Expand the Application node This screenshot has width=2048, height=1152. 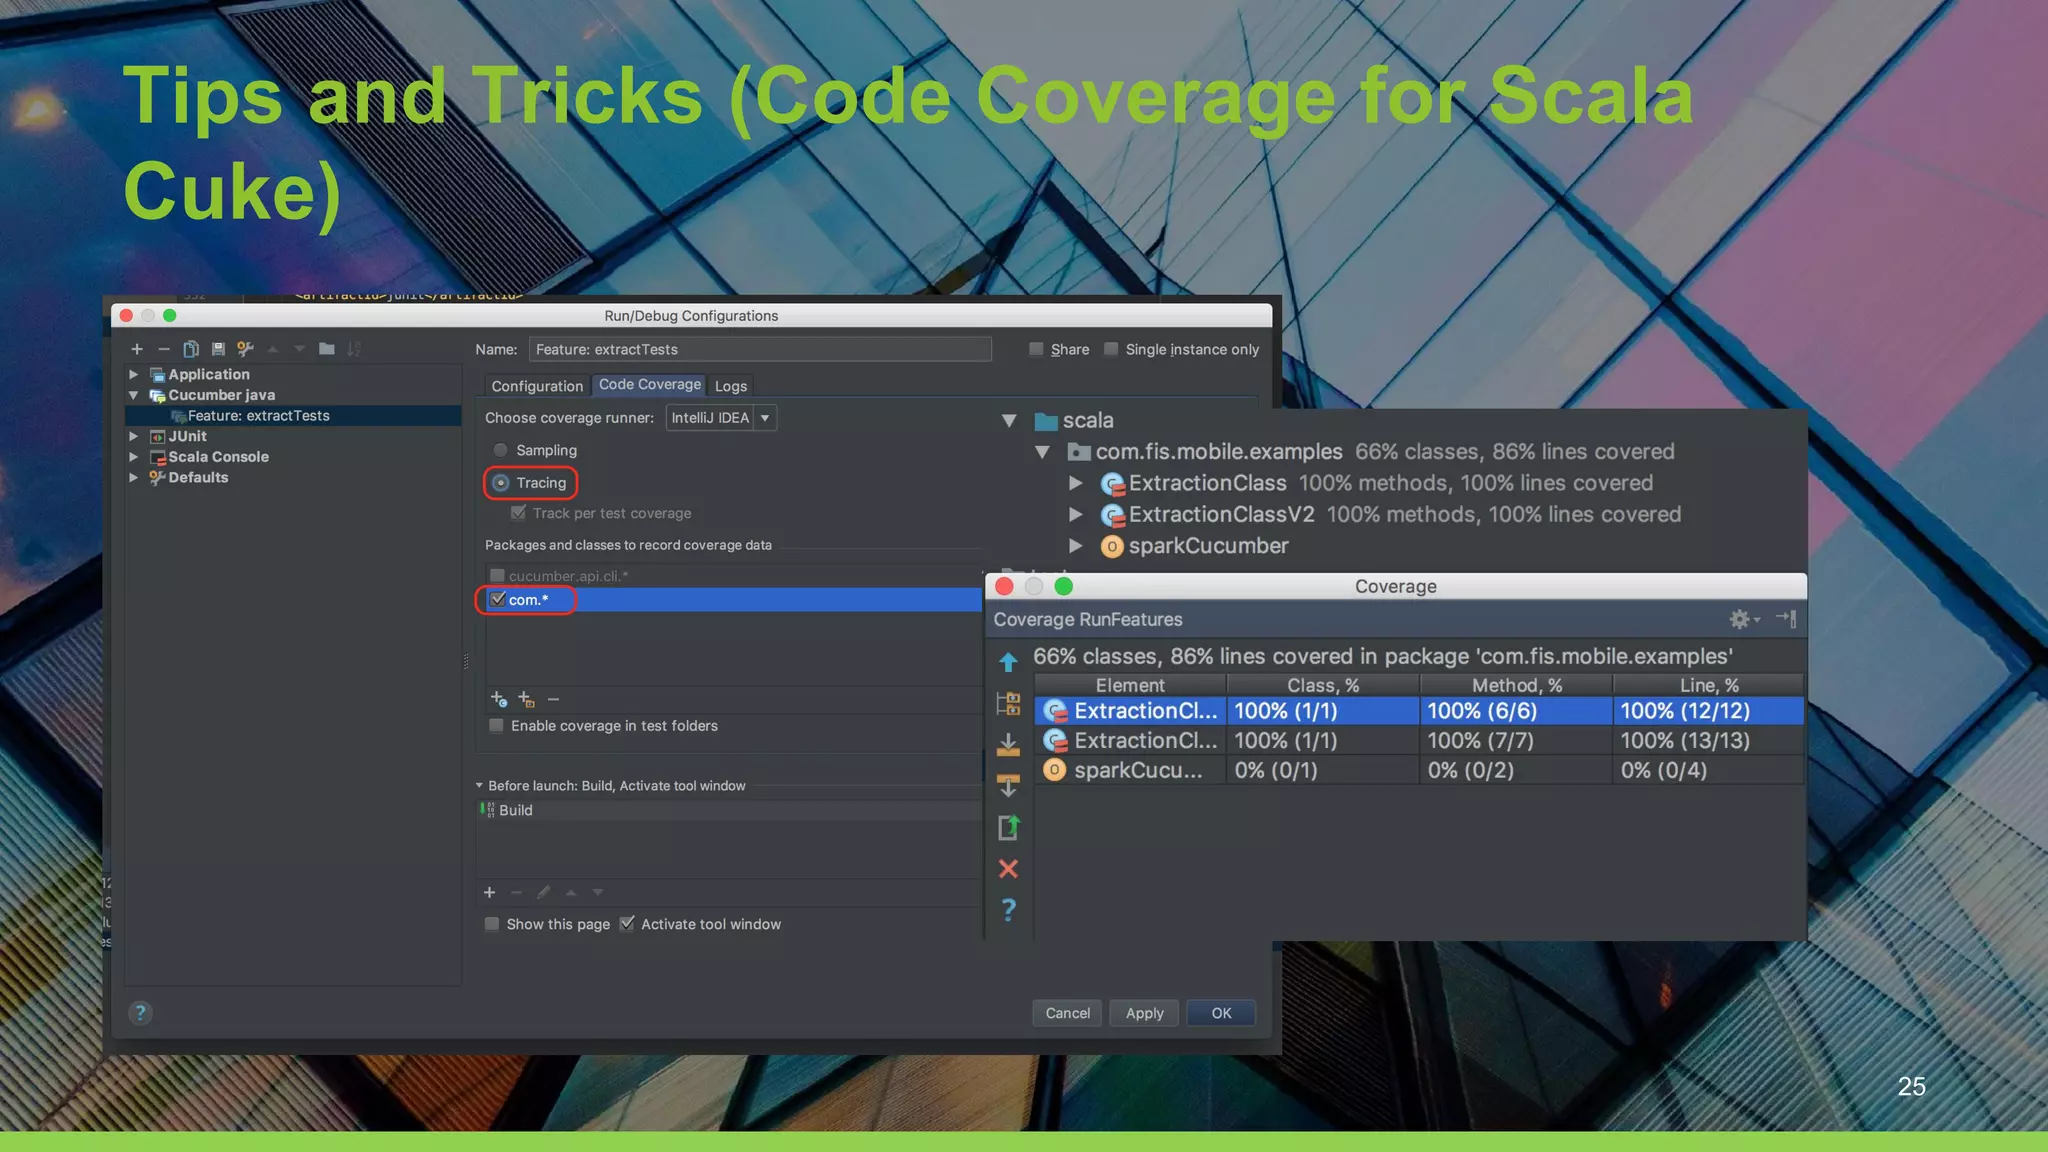click(x=133, y=374)
